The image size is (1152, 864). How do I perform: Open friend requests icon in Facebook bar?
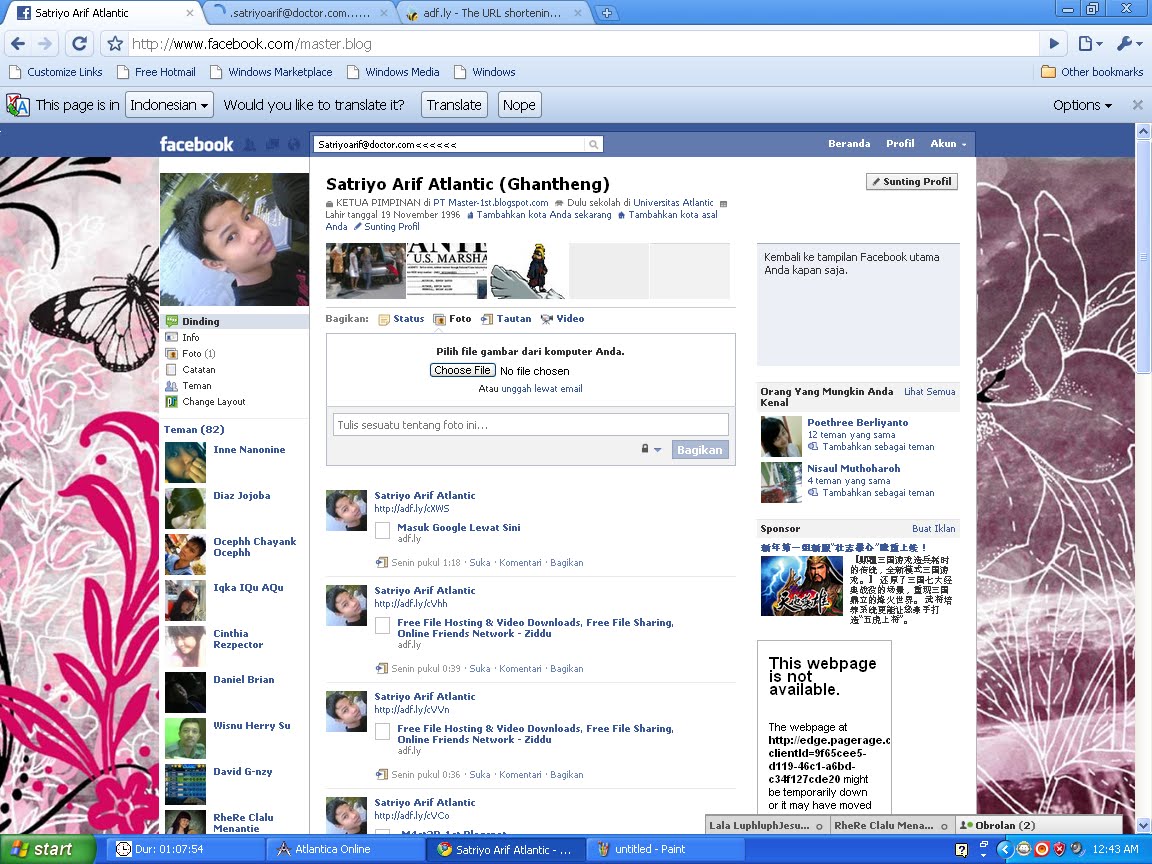250,144
